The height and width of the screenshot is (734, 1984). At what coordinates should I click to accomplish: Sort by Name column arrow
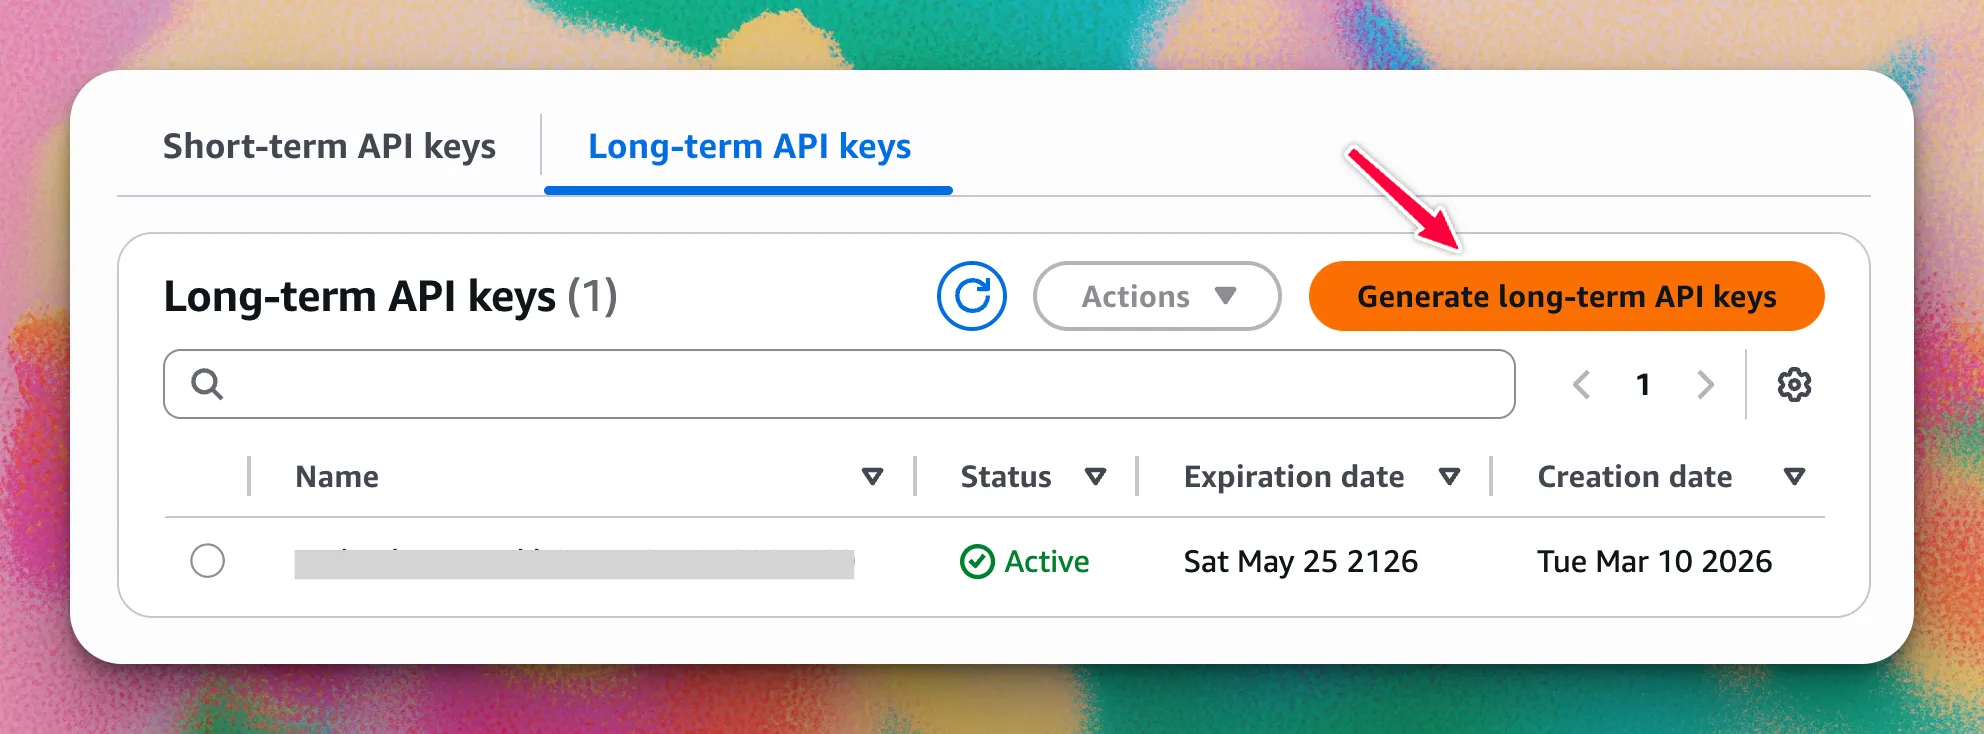tap(872, 477)
